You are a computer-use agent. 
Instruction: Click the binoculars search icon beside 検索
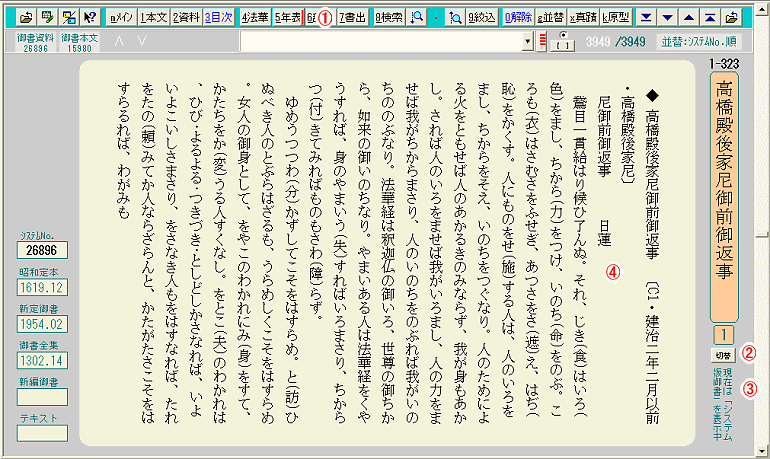click(417, 17)
